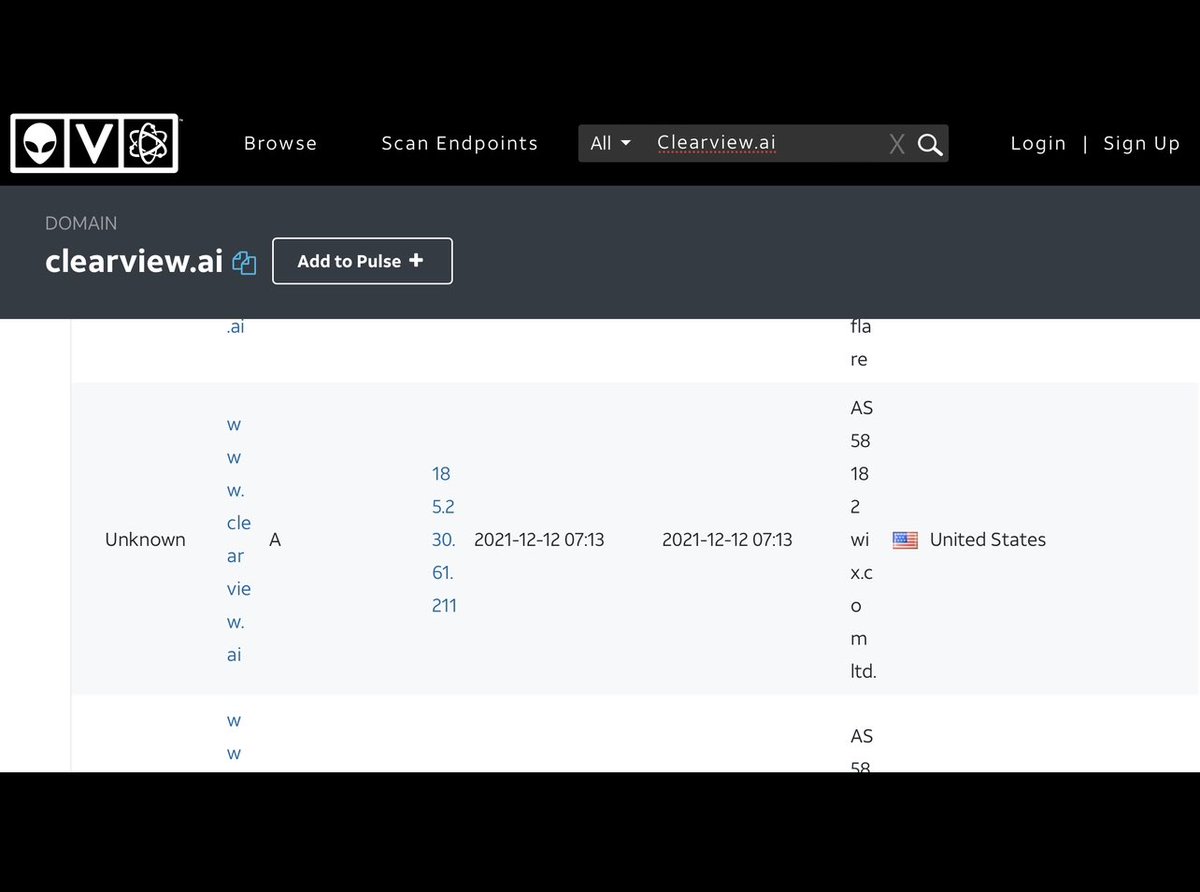Click the atom logo tile
The image size is (1200, 892).
pos(148,144)
